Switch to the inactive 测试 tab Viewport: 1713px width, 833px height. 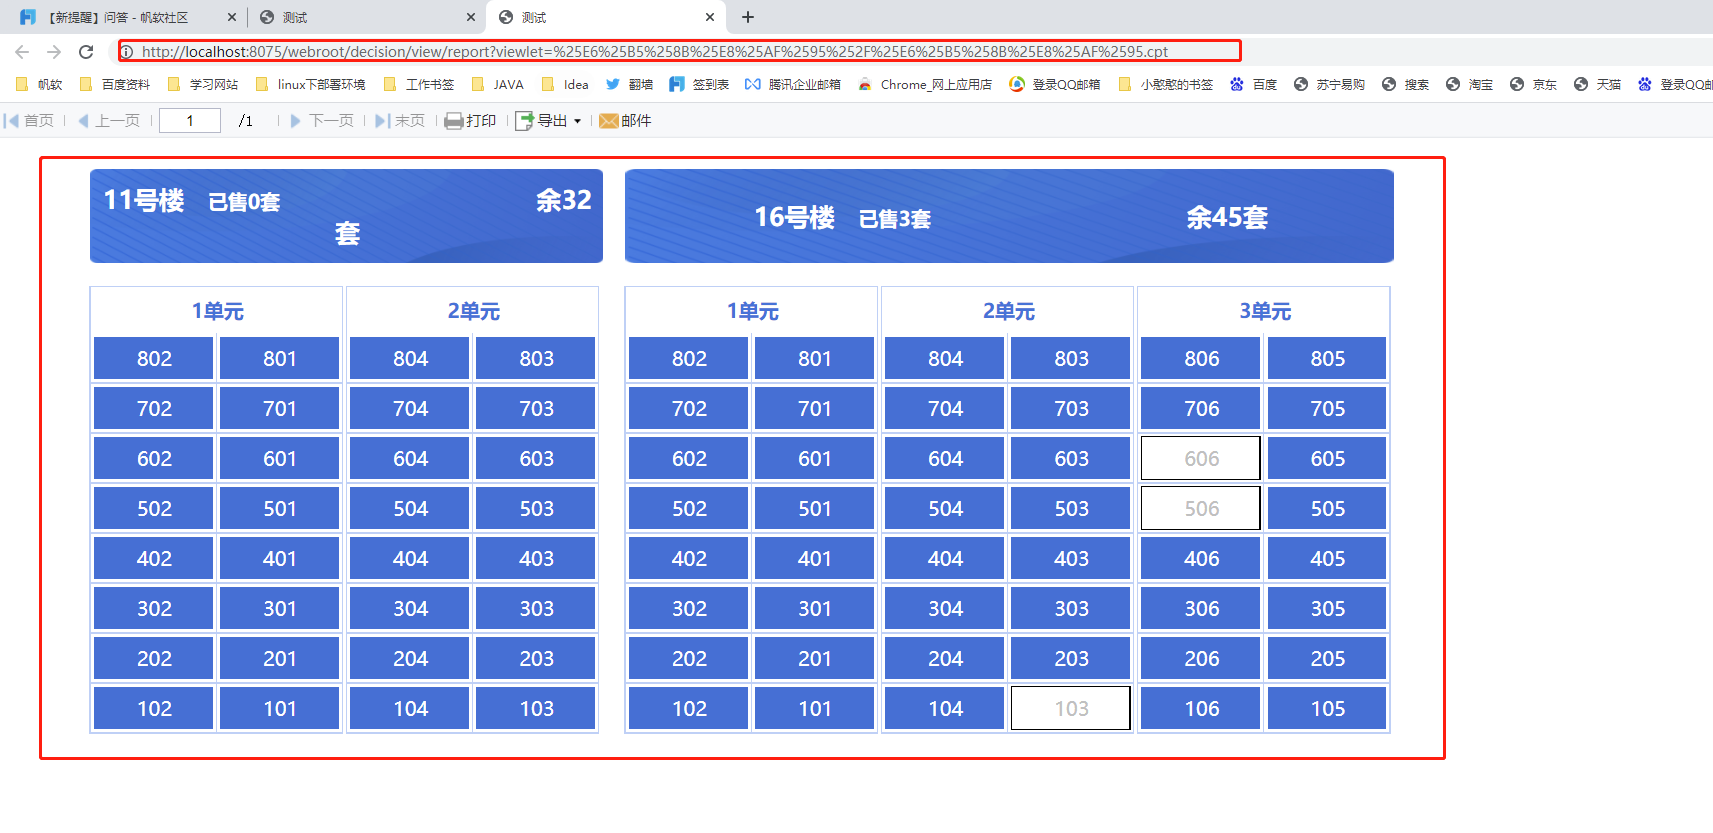(366, 17)
